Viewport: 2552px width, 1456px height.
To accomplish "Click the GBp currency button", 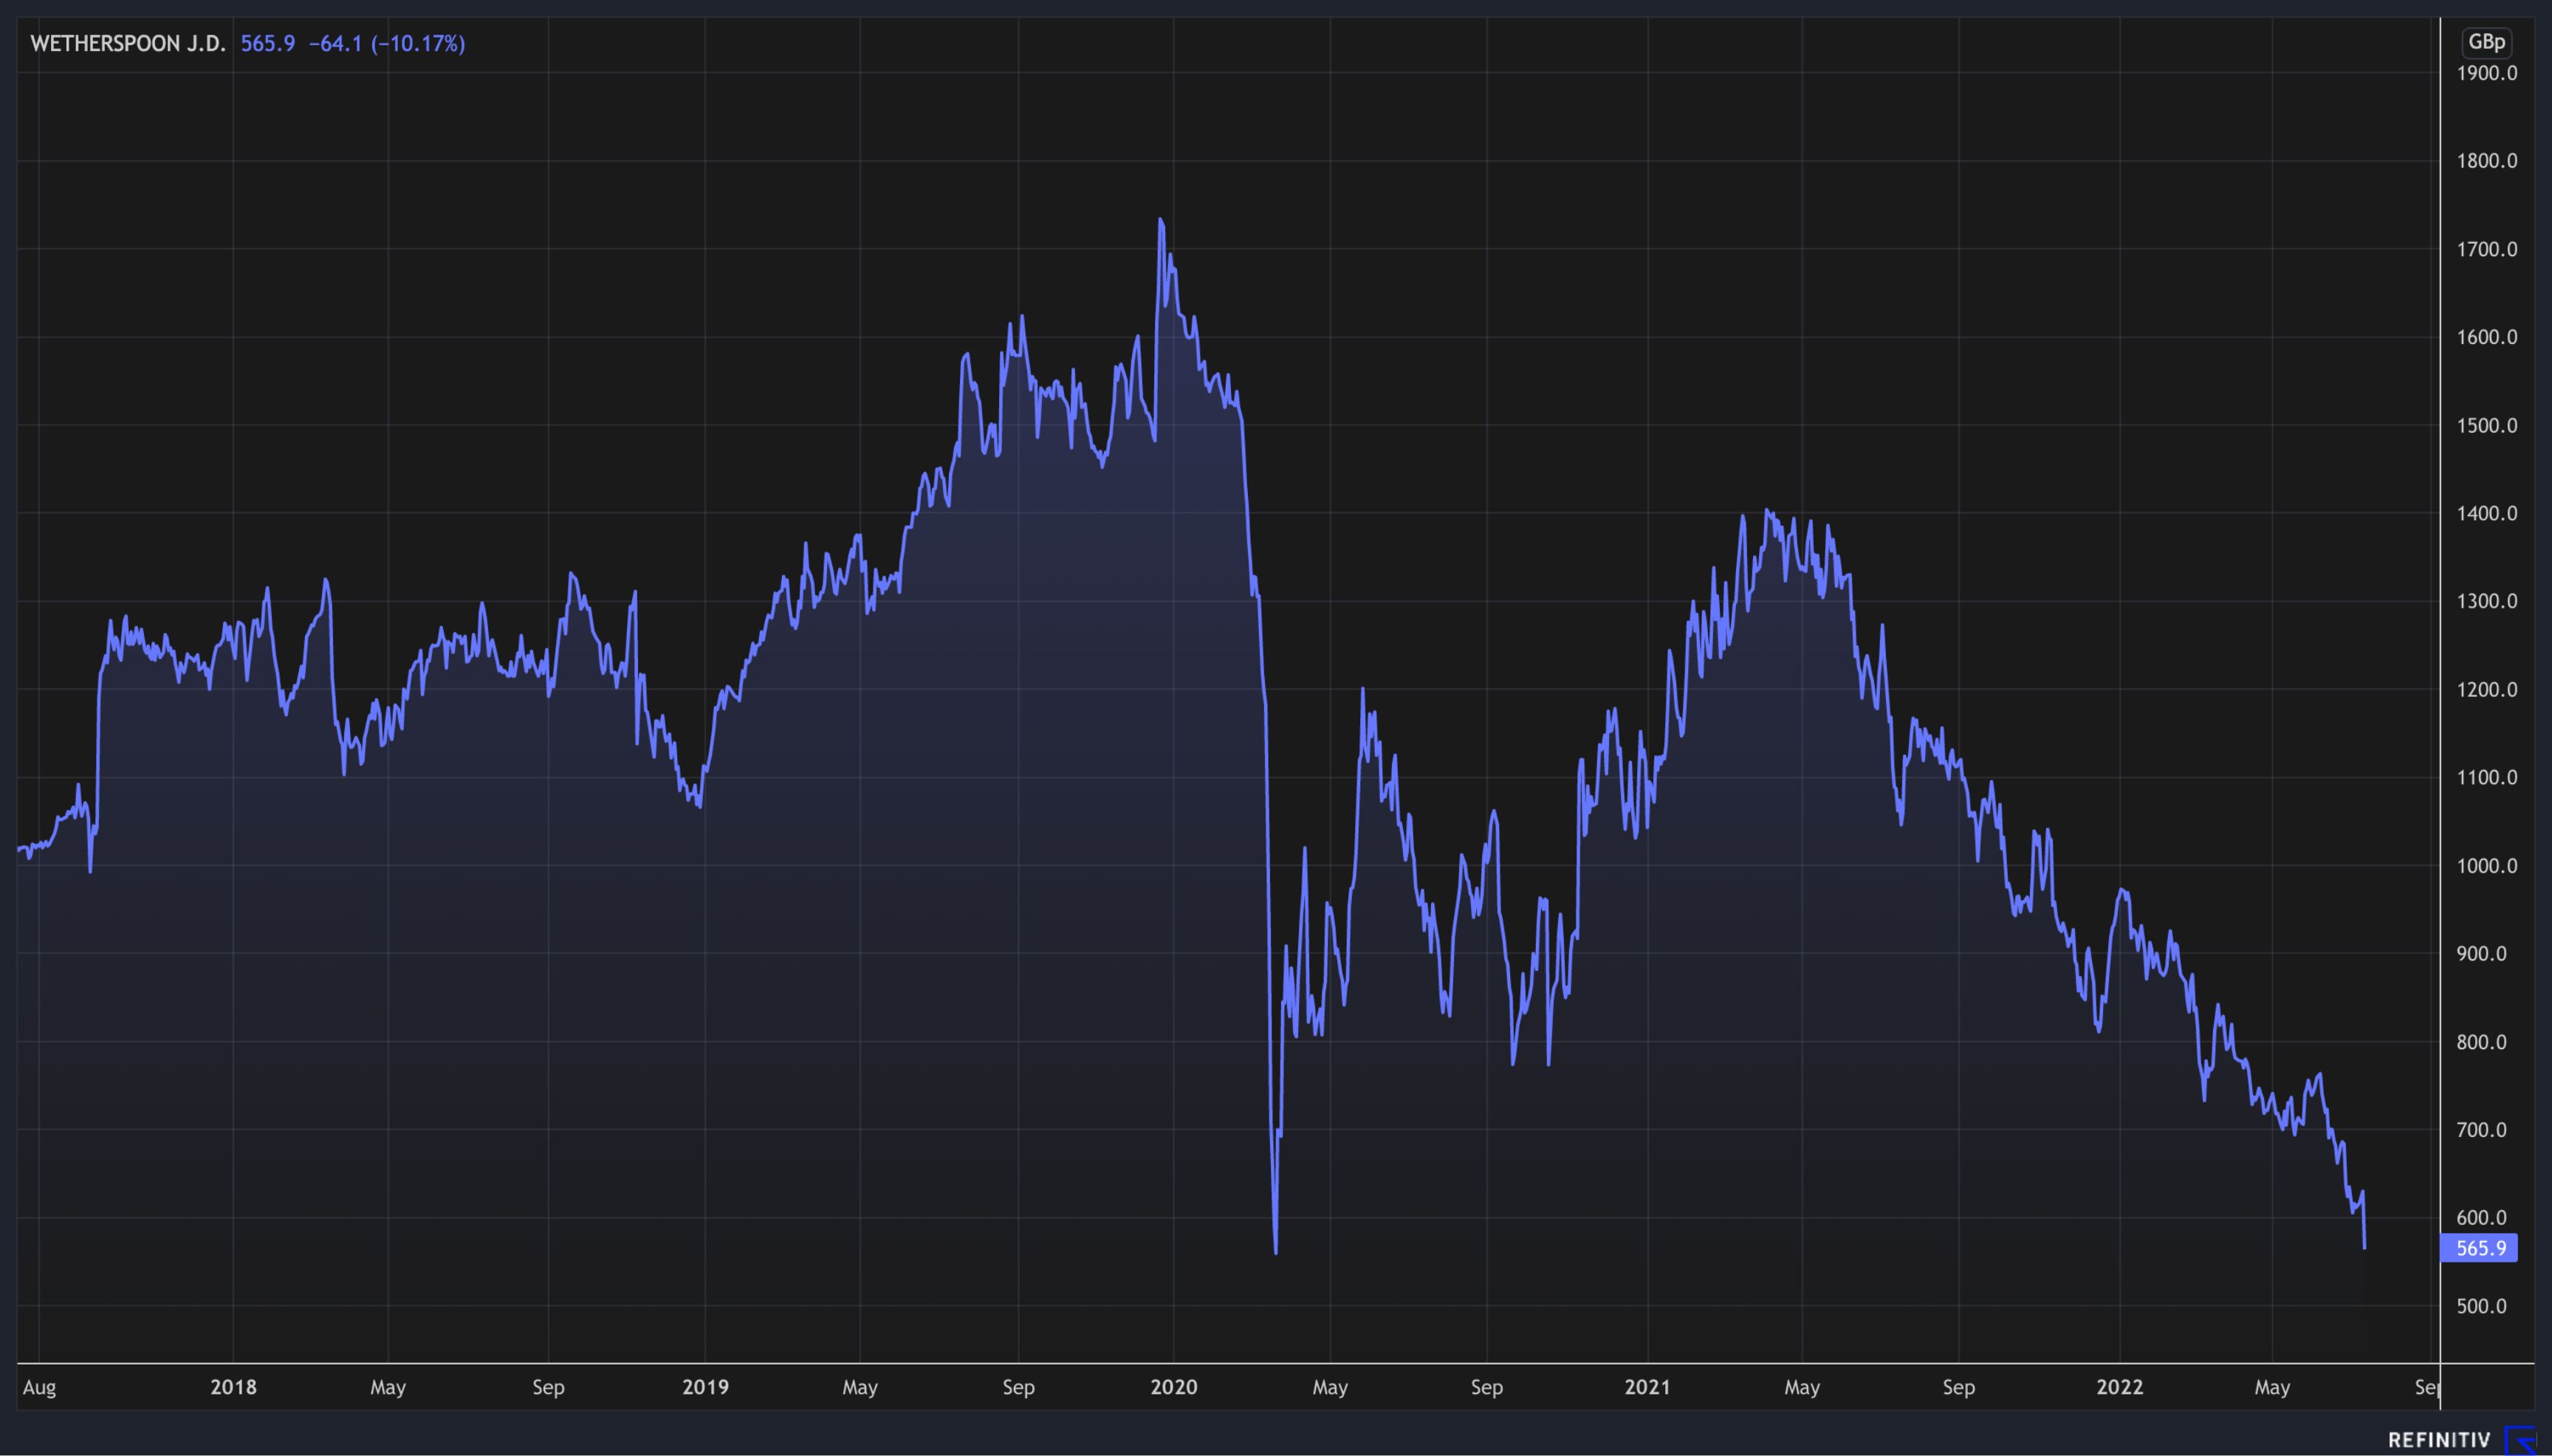I will [2486, 42].
